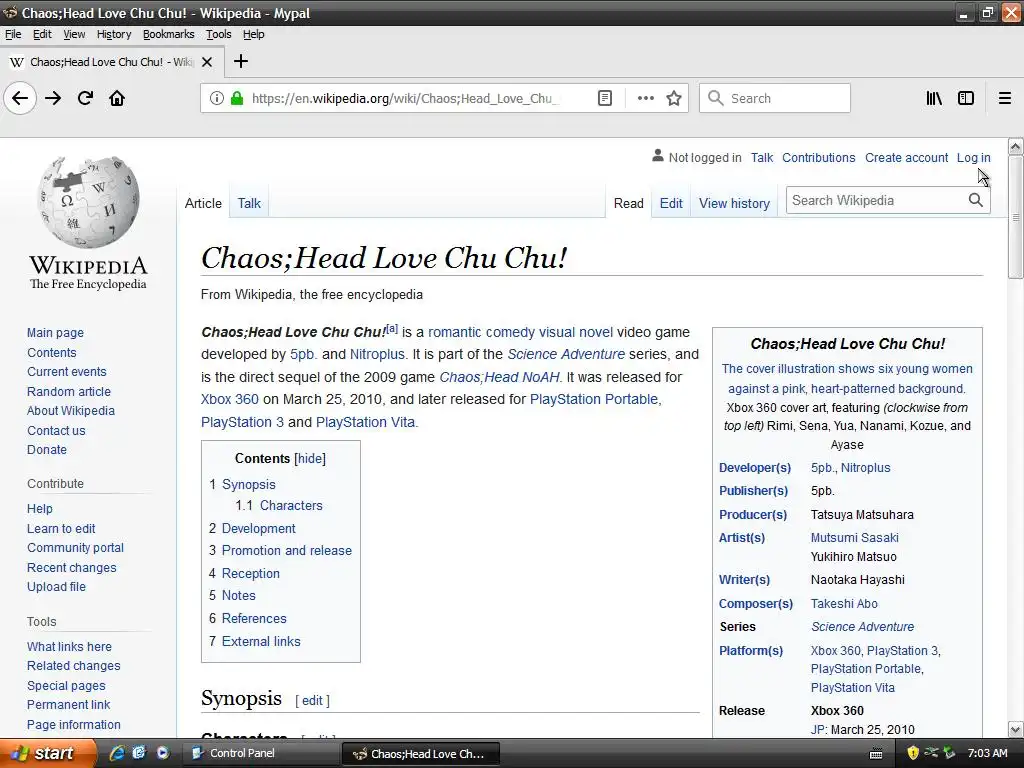Open the page Edit tab
Screen dimensions: 1024x768
click(x=671, y=204)
